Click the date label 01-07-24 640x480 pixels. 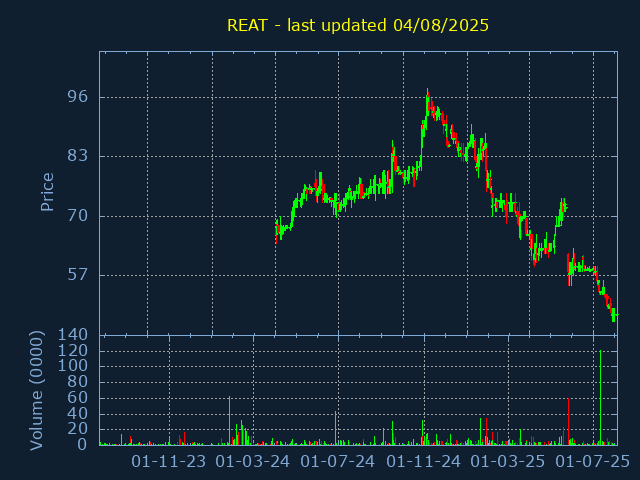pyautogui.click(x=338, y=462)
